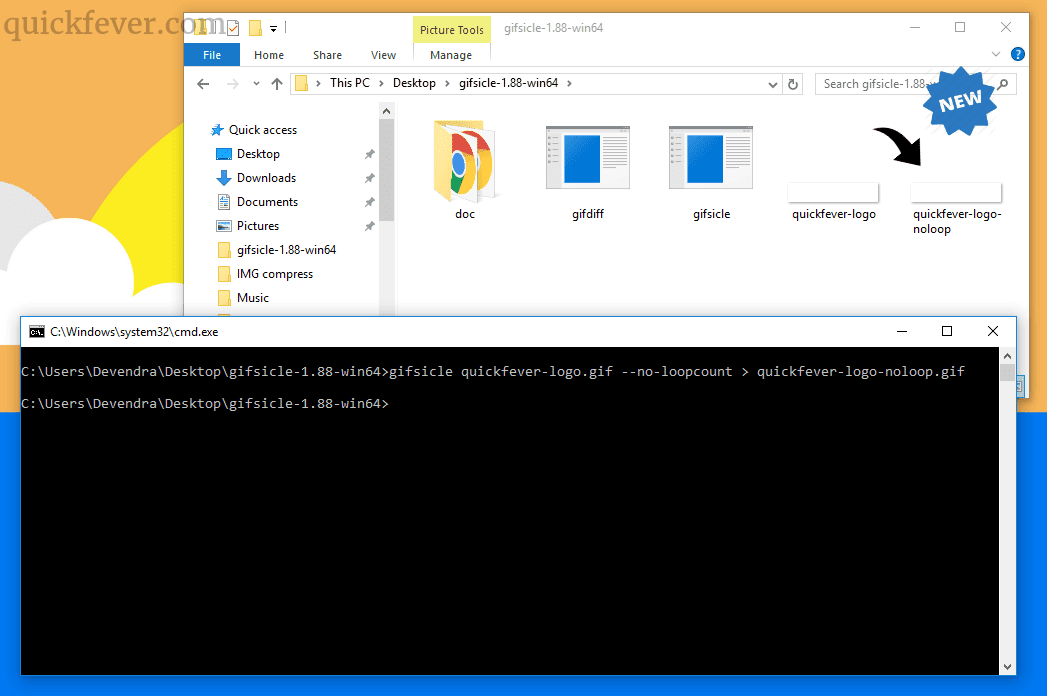Maximize the cmd.exe window
The width and height of the screenshot is (1047, 696).
coord(947,331)
